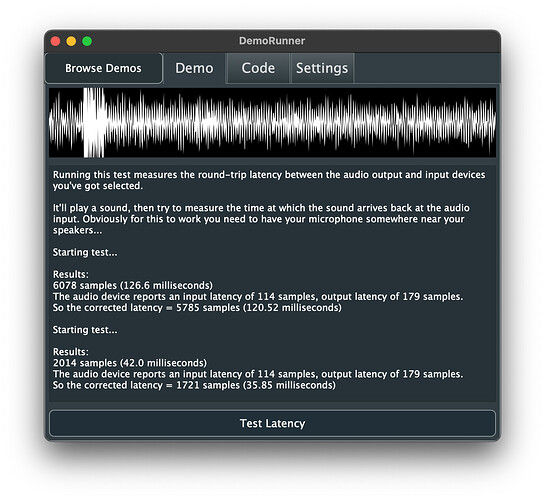The height and width of the screenshot is (500, 545).
Task: Click the line with 1721 samples corrected latency
Action: pos(194,385)
